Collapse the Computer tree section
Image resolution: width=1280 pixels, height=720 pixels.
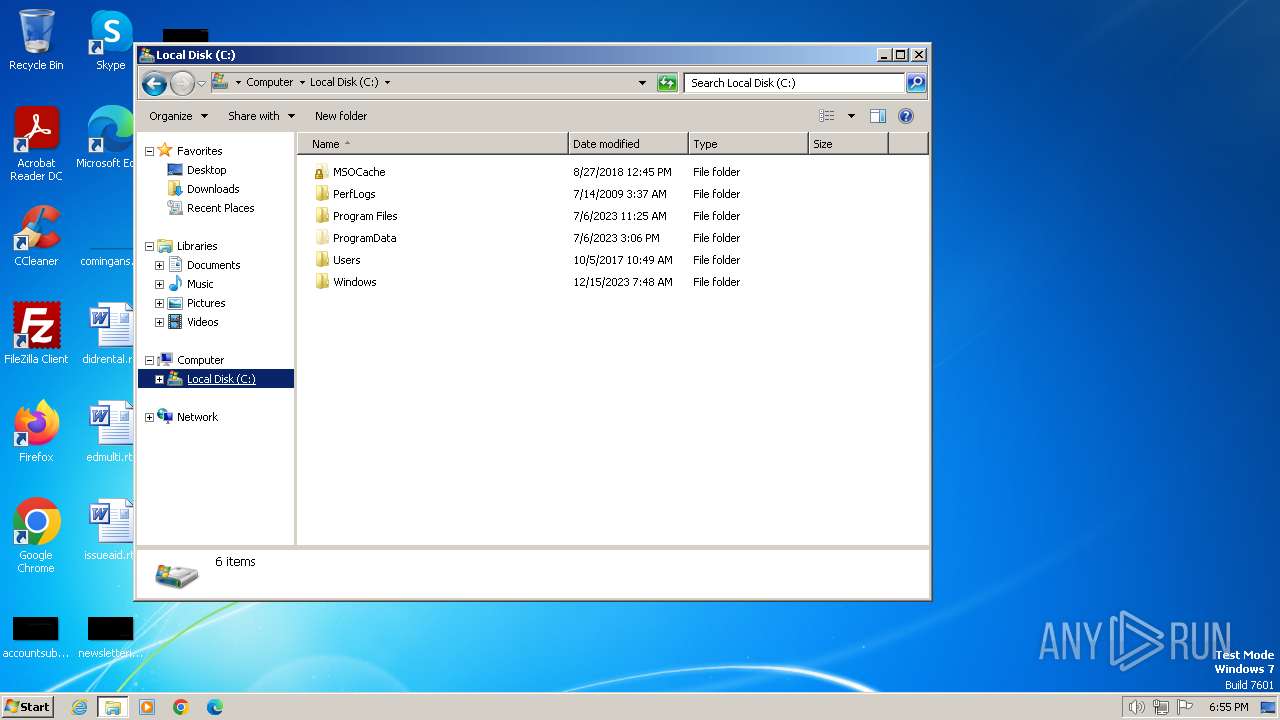pos(149,360)
